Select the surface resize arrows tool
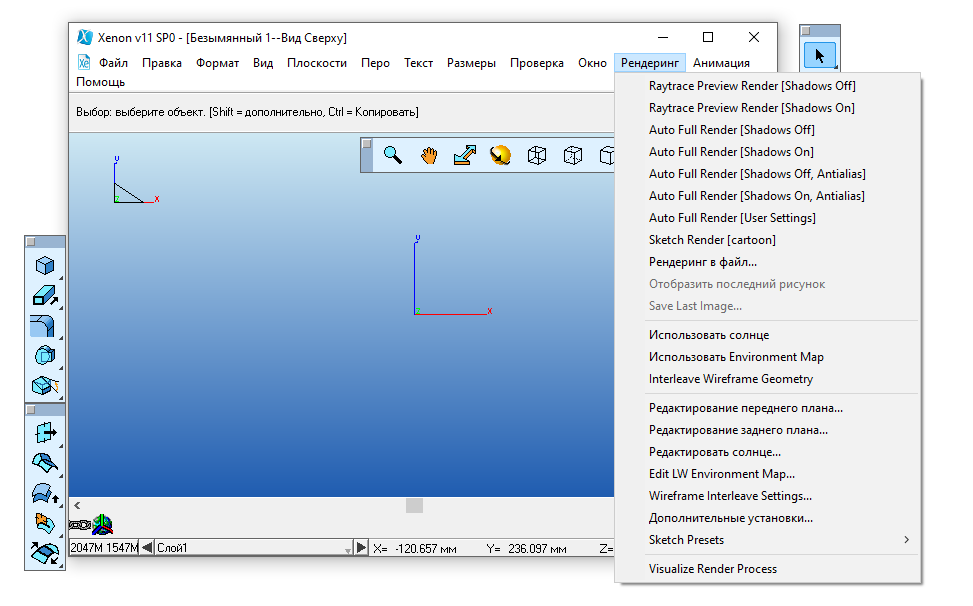Screen dimensions: 973x606 pos(45,553)
